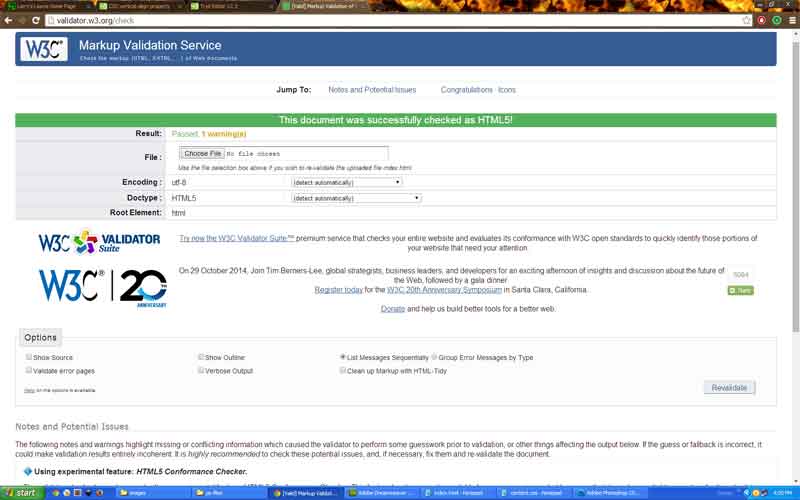The height and width of the screenshot is (500, 800).
Task: Click the Revalidate button
Action: tap(729, 388)
